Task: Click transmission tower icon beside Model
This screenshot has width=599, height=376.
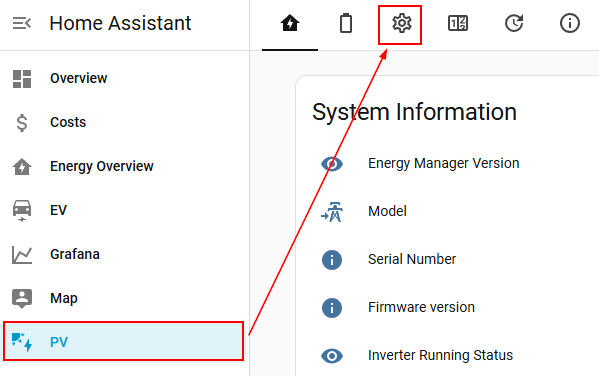Action: pos(332,212)
